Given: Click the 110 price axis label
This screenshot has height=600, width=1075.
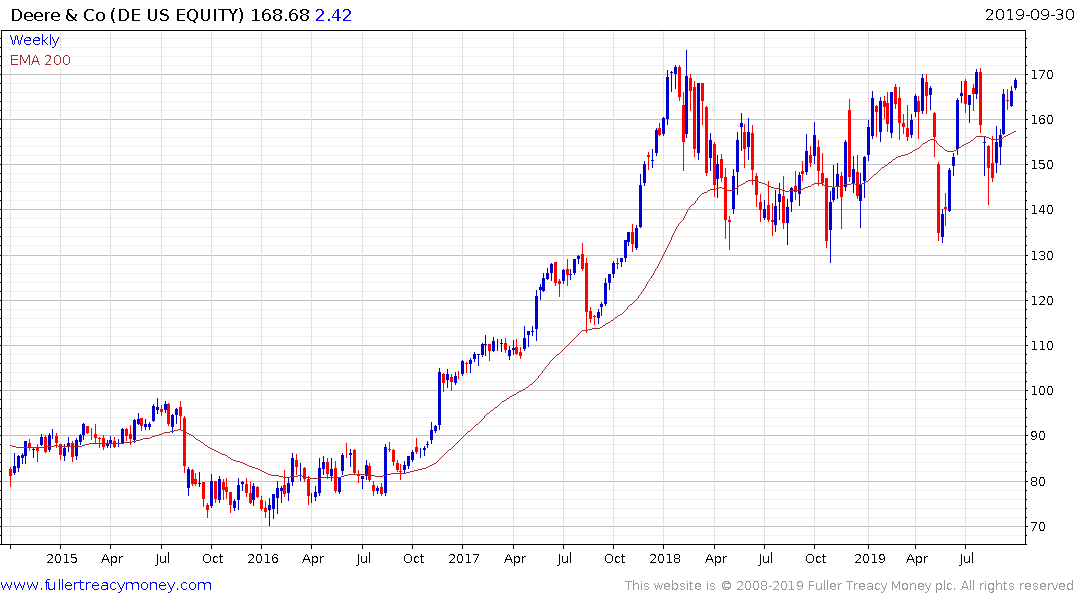Looking at the screenshot, I should [1041, 346].
